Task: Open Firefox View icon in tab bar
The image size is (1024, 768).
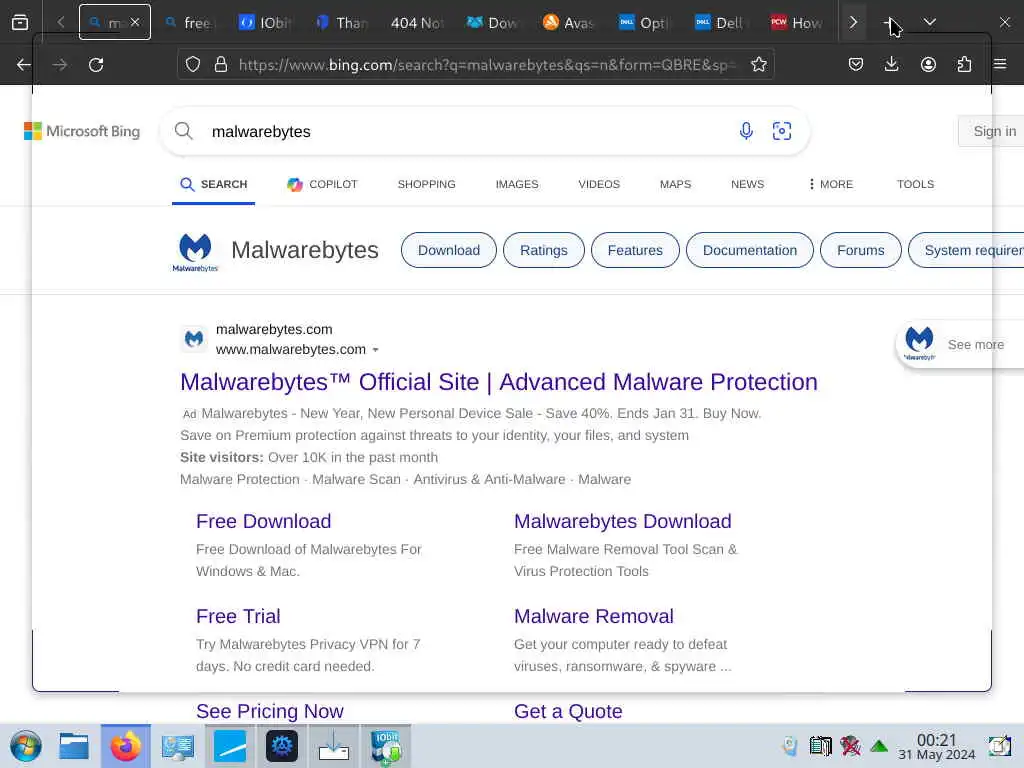Action: point(20,22)
